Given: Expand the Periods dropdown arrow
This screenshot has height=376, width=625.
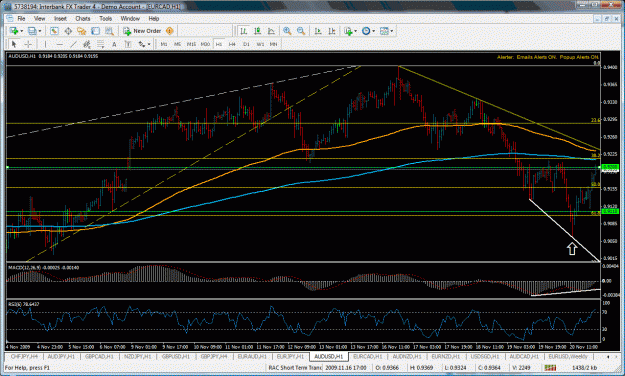Looking at the screenshot, I should tap(373, 31).
